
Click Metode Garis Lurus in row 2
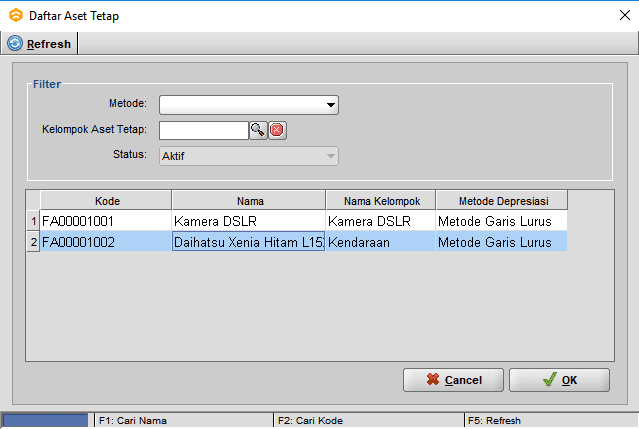[x=502, y=242]
